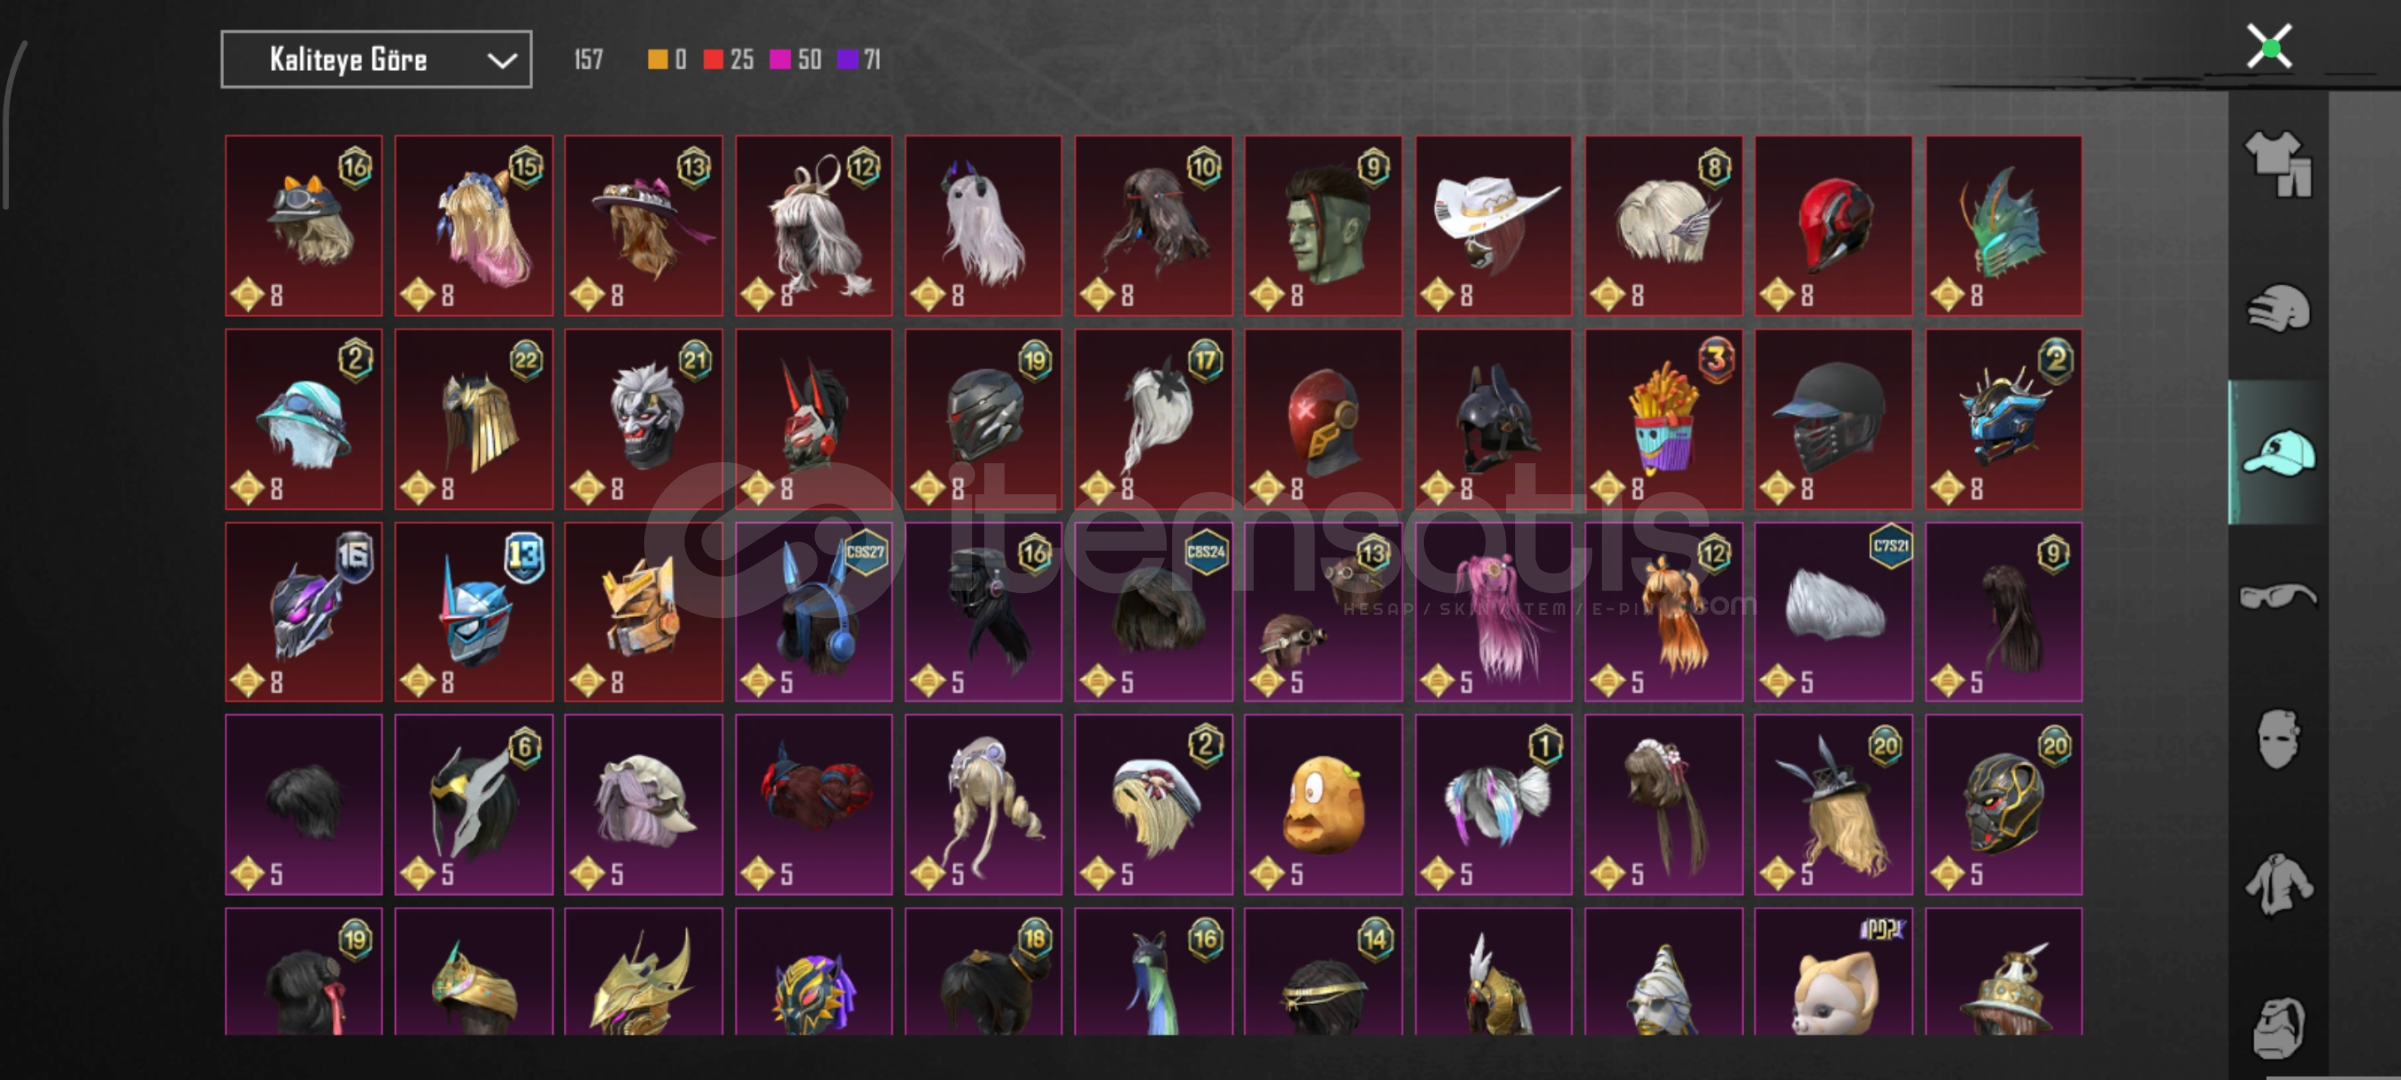Viewport: 2401px width, 1080px height.
Task: Choose the potato head mask item
Action: [x=1323, y=805]
